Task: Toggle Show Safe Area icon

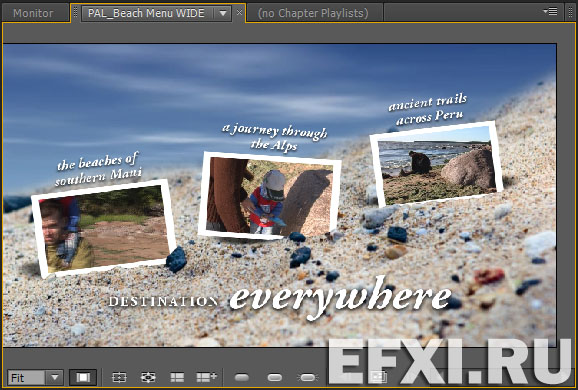Action: [119, 377]
